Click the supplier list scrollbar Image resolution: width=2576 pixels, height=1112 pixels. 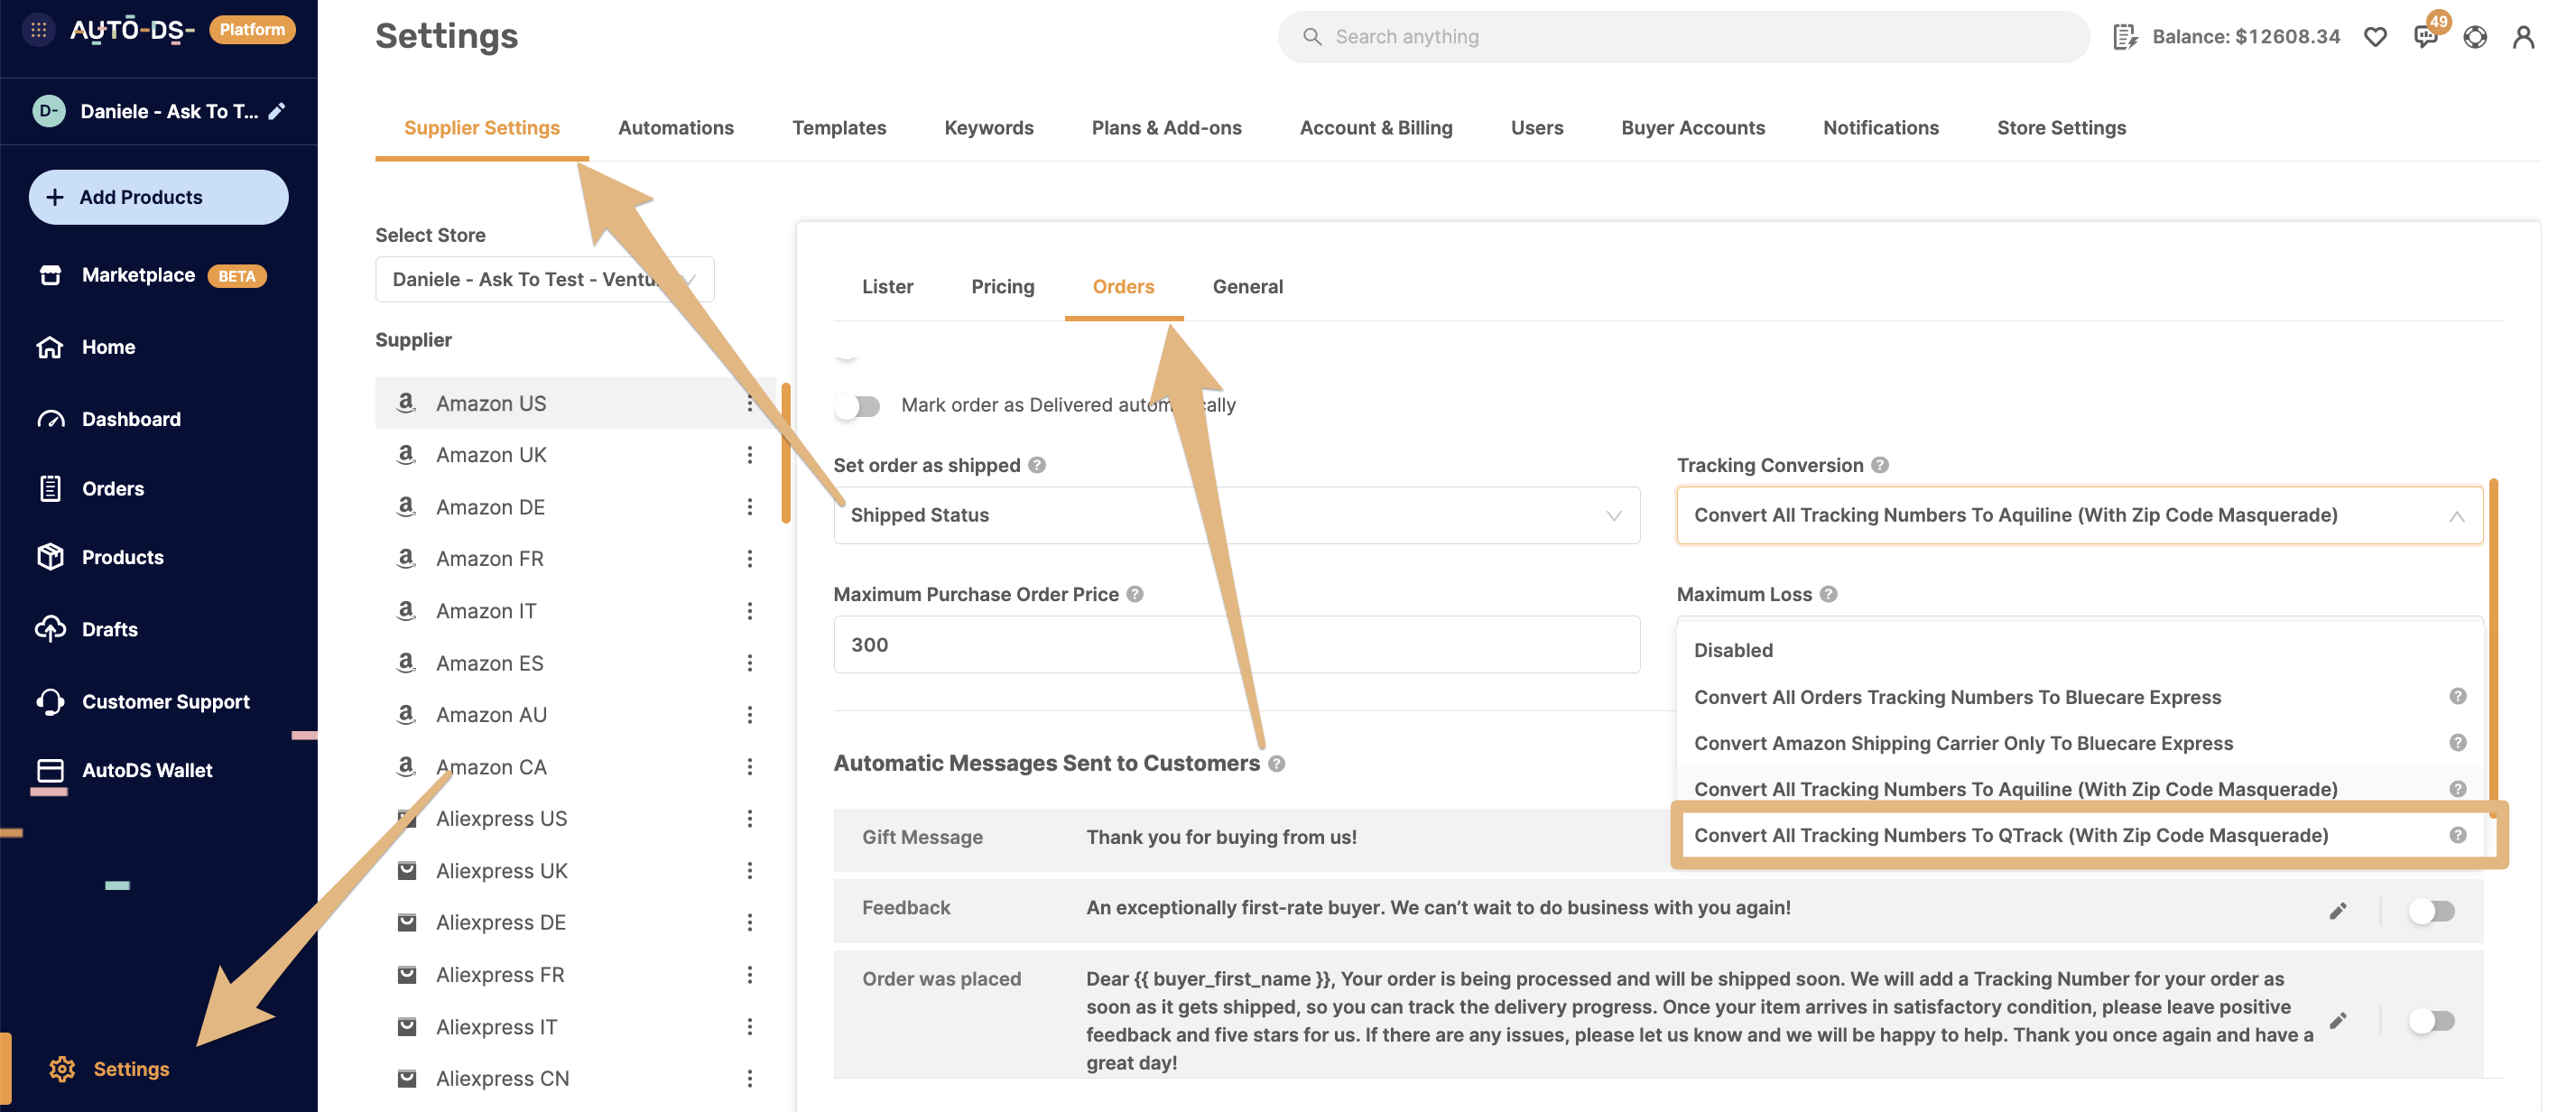tap(786, 453)
